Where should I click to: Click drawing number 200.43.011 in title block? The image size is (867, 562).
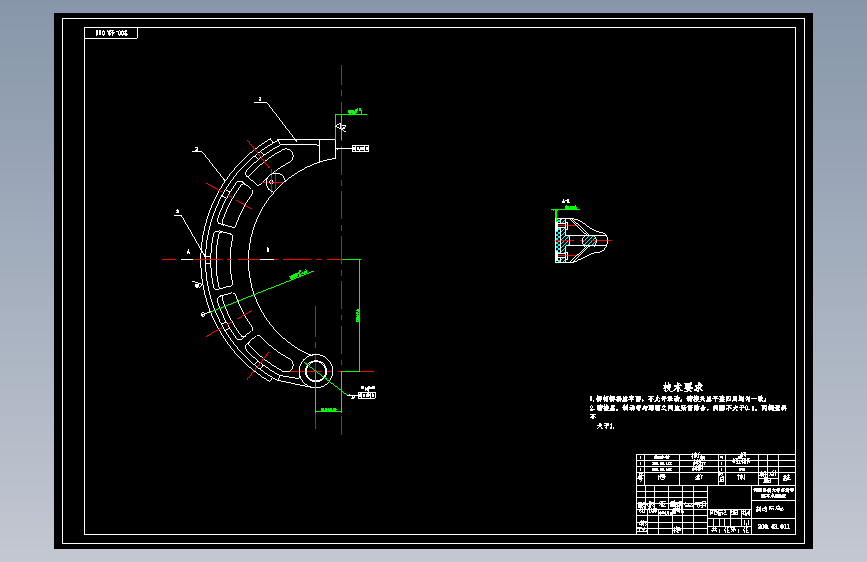click(x=774, y=527)
